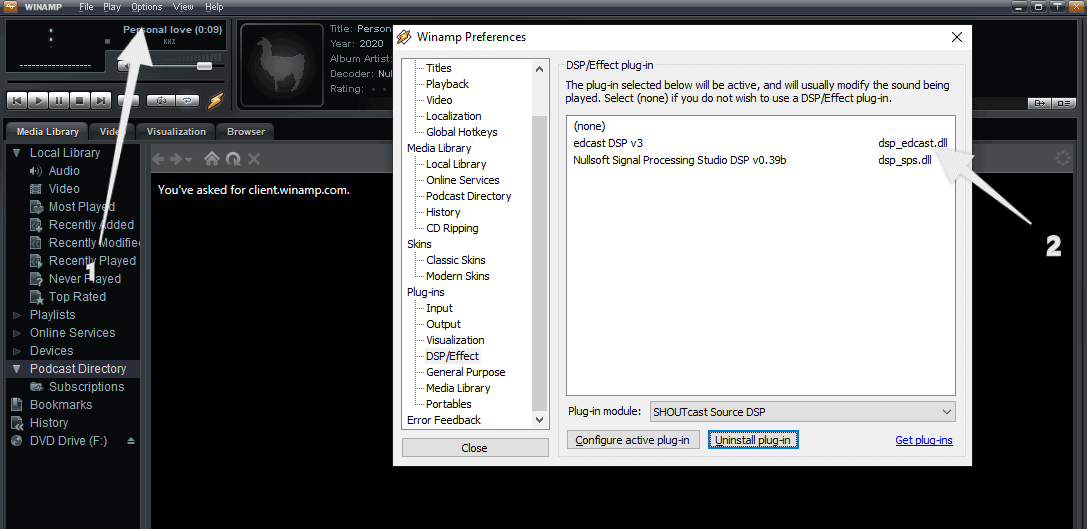1087x529 pixels.
Task: Pause the current track
Action: click(59, 101)
